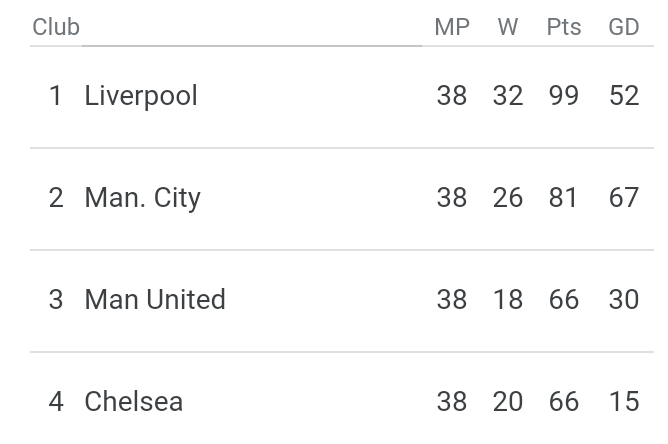Select Man United's 18 wins cell
This screenshot has height=444, width=668.
click(x=508, y=300)
